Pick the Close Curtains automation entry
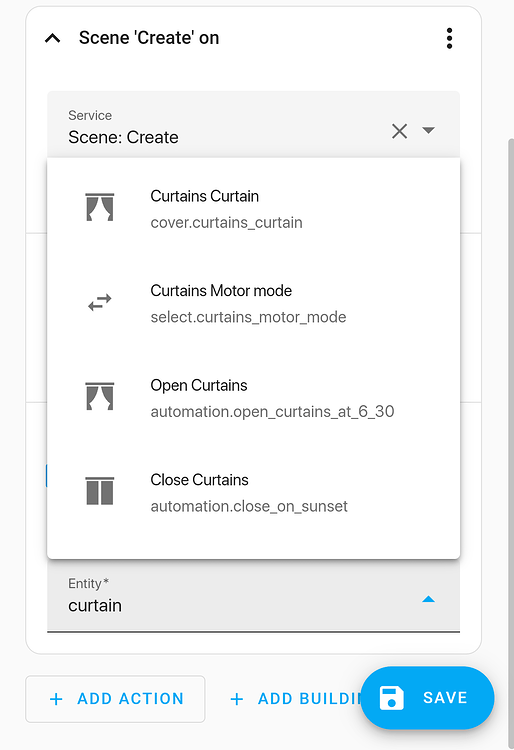514x750 pixels. (x=253, y=493)
